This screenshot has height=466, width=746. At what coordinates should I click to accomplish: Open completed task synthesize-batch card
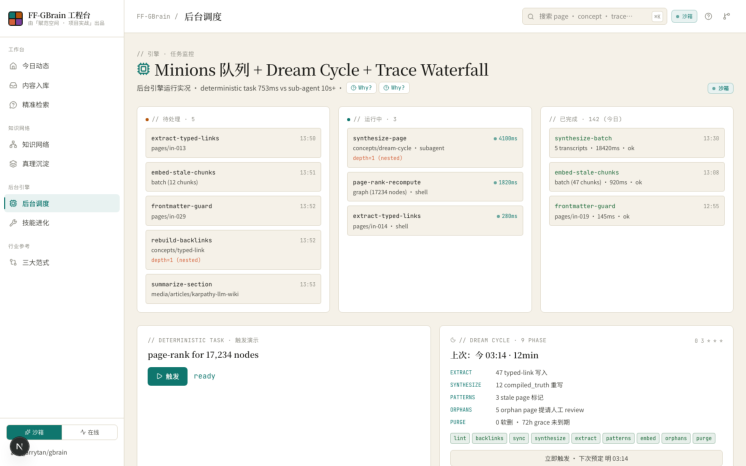click(637, 143)
